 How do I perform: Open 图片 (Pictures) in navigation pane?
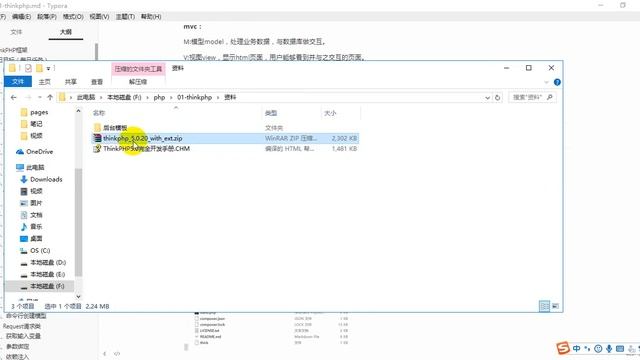(x=36, y=203)
